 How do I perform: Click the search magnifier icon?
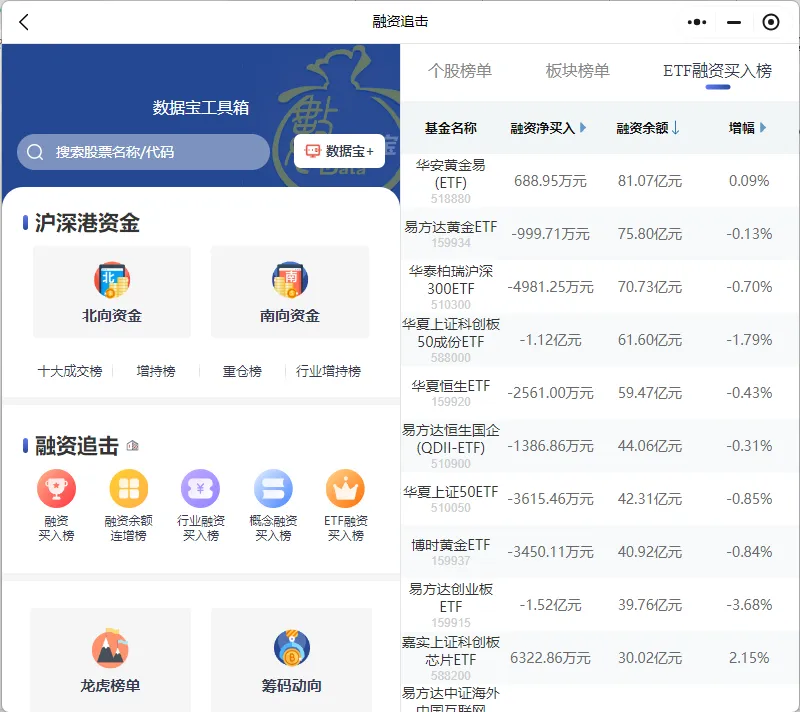(35, 152)
